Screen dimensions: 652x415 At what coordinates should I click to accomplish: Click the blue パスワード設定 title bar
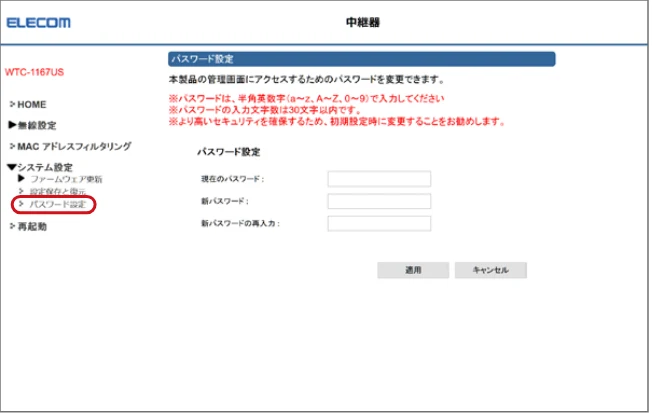pyautogui.click(x=363, y=59)
